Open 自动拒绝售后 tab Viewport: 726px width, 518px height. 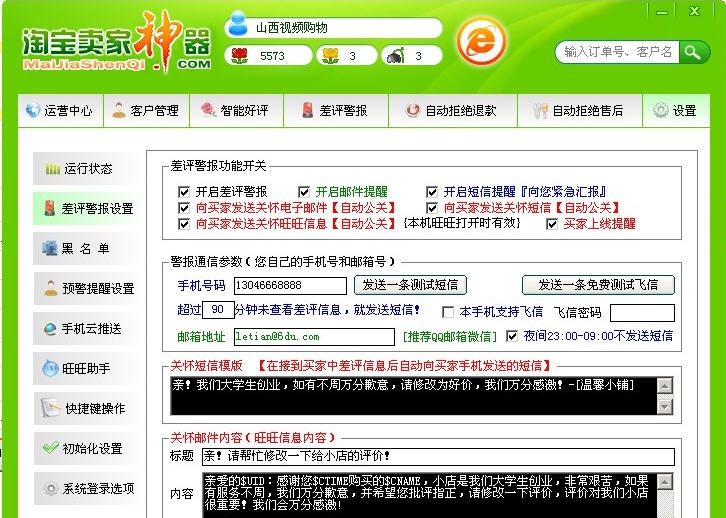point(580,111)
